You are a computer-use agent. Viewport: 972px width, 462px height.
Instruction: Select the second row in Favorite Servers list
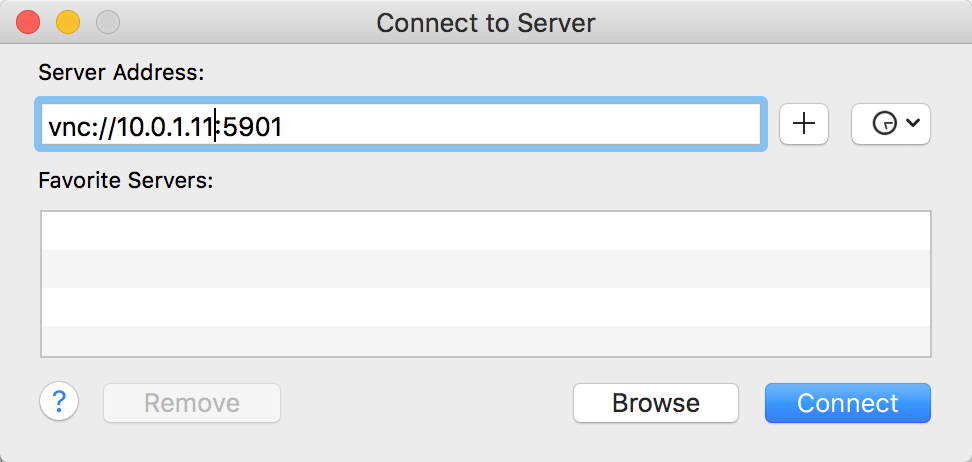click(x=485, y=269)
